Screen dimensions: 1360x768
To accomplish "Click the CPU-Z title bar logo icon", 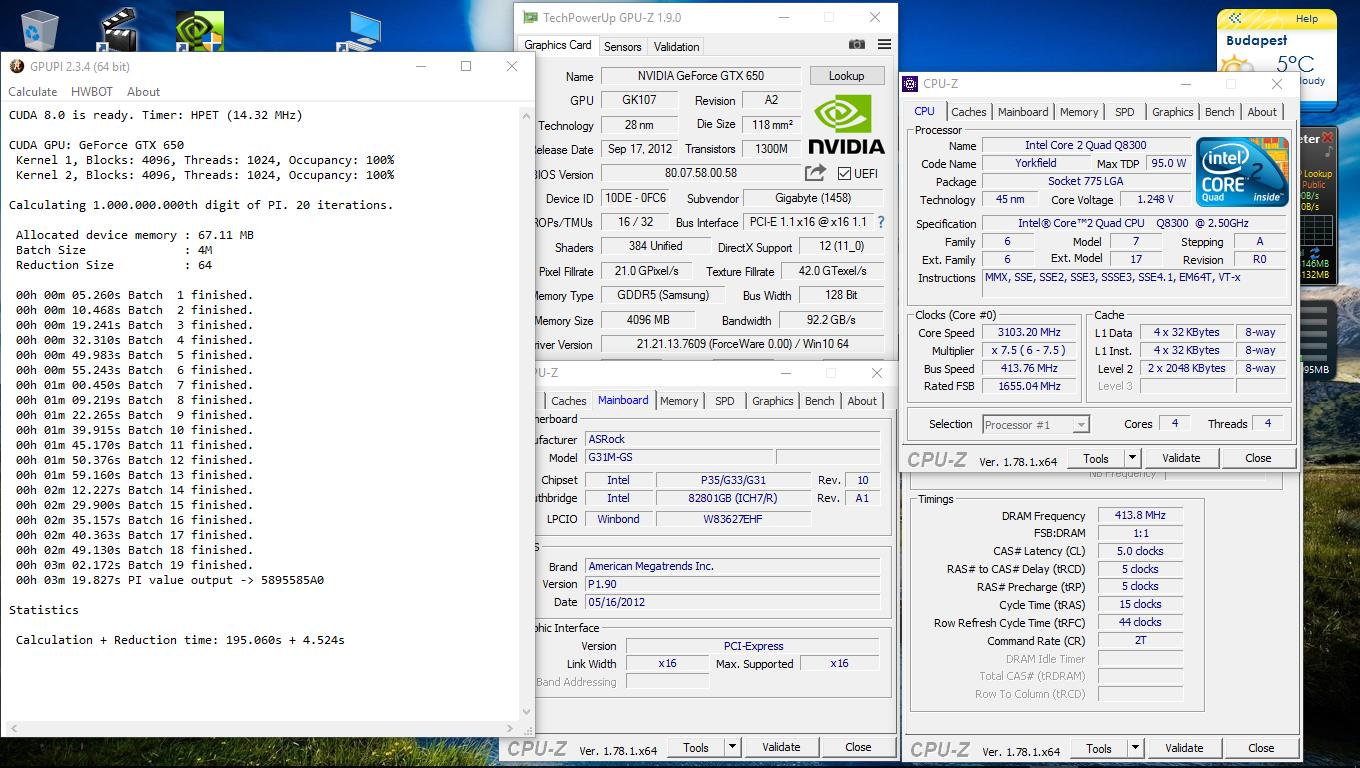I will point(910,84).
